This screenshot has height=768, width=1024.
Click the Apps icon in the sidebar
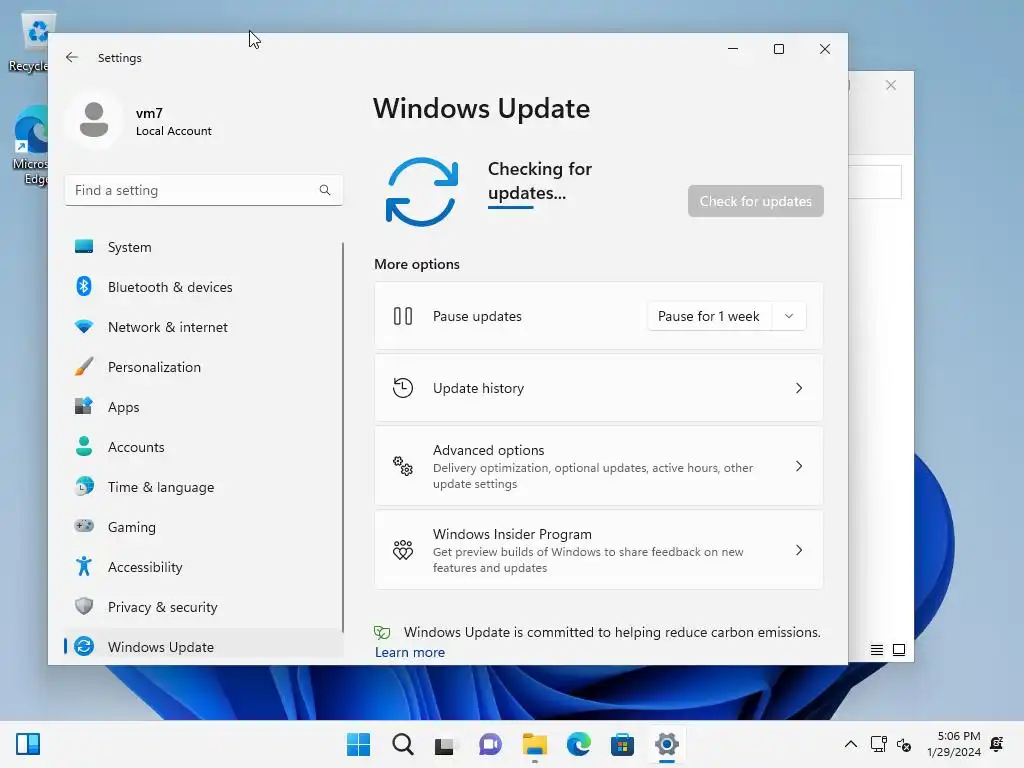(84, 406)
